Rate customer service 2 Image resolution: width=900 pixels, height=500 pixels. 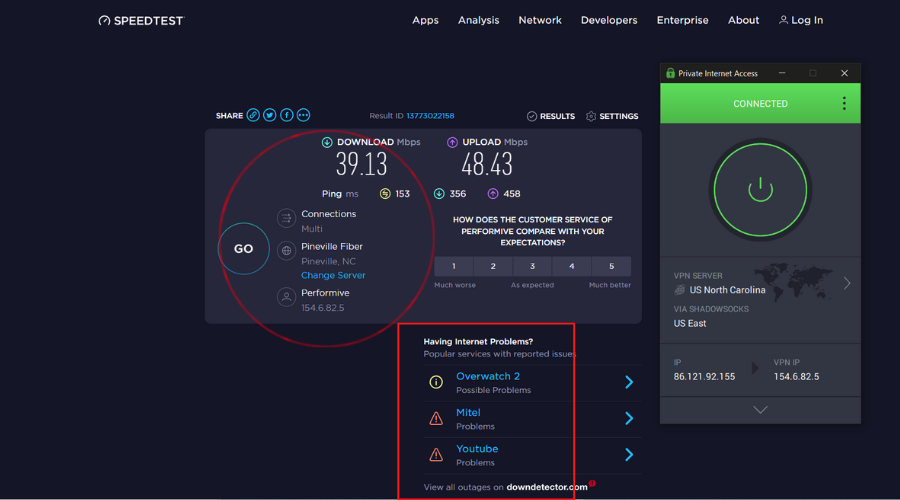493,266
